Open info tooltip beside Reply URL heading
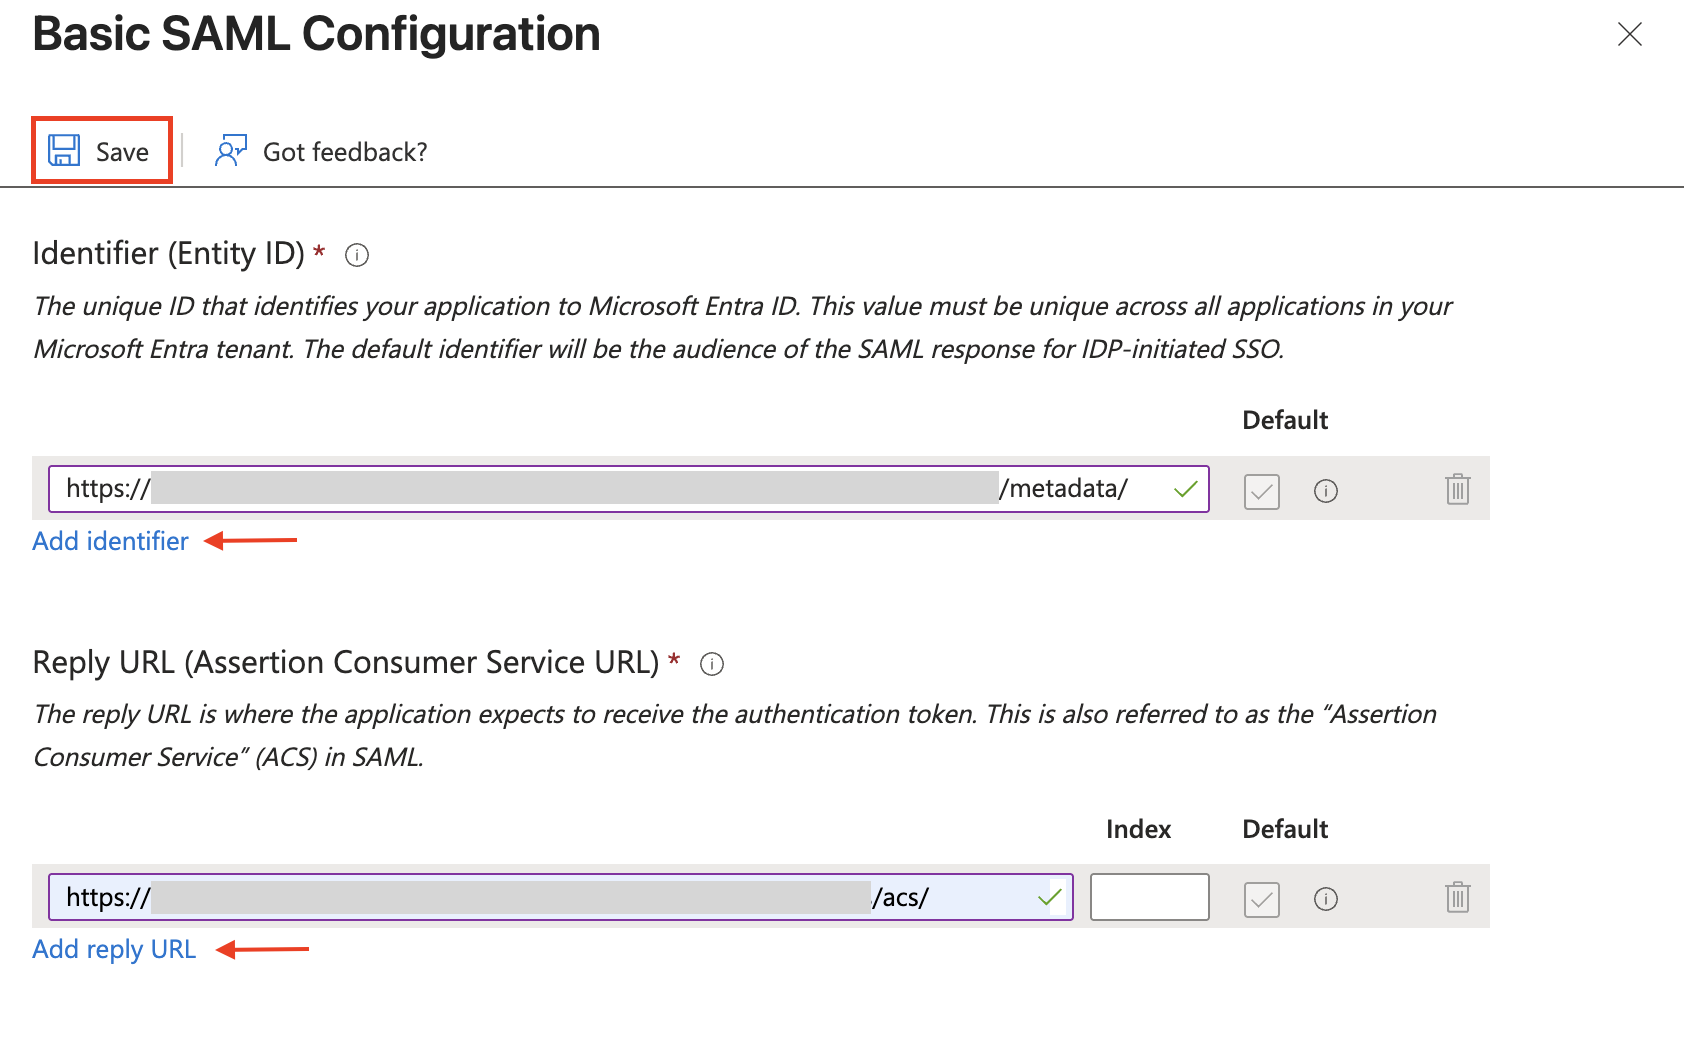This screenshot has height=1046, width=1684. (x=712, y=664)
